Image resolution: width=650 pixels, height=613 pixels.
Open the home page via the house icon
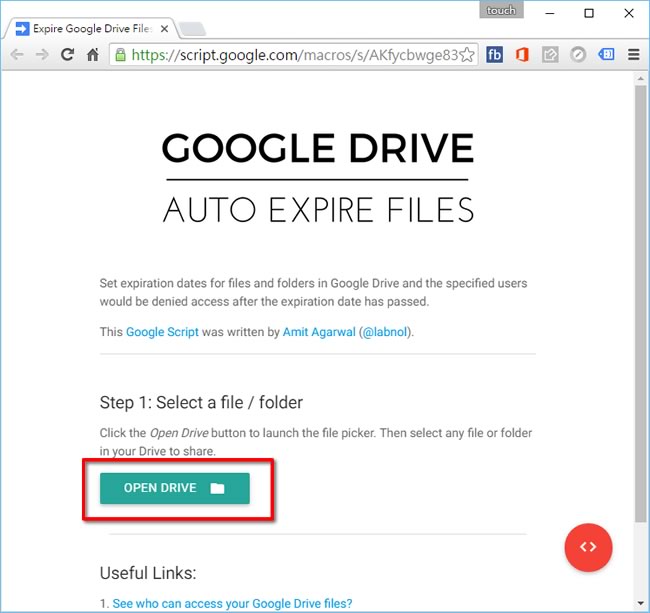[x=92, y=54]
